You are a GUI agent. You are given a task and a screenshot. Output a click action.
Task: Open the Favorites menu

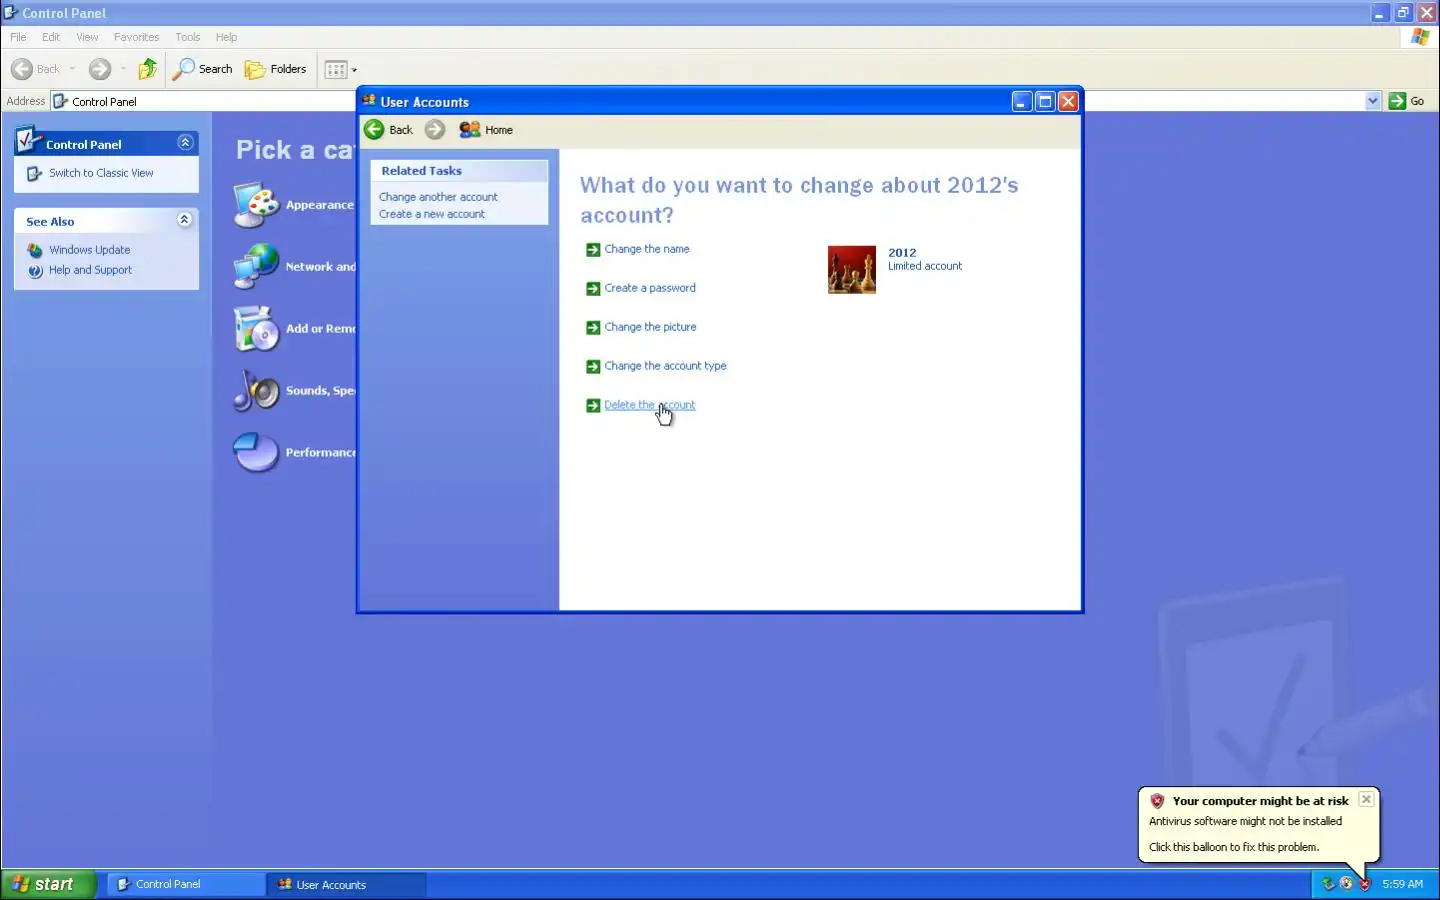(136, 37)
